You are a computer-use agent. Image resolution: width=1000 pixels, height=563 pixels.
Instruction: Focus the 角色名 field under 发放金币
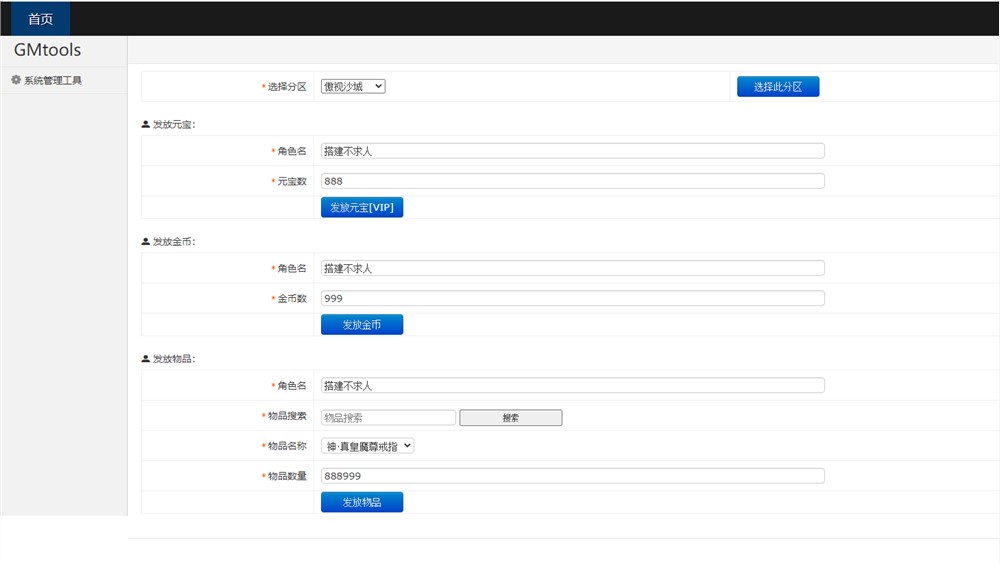(x=572, y=268)
